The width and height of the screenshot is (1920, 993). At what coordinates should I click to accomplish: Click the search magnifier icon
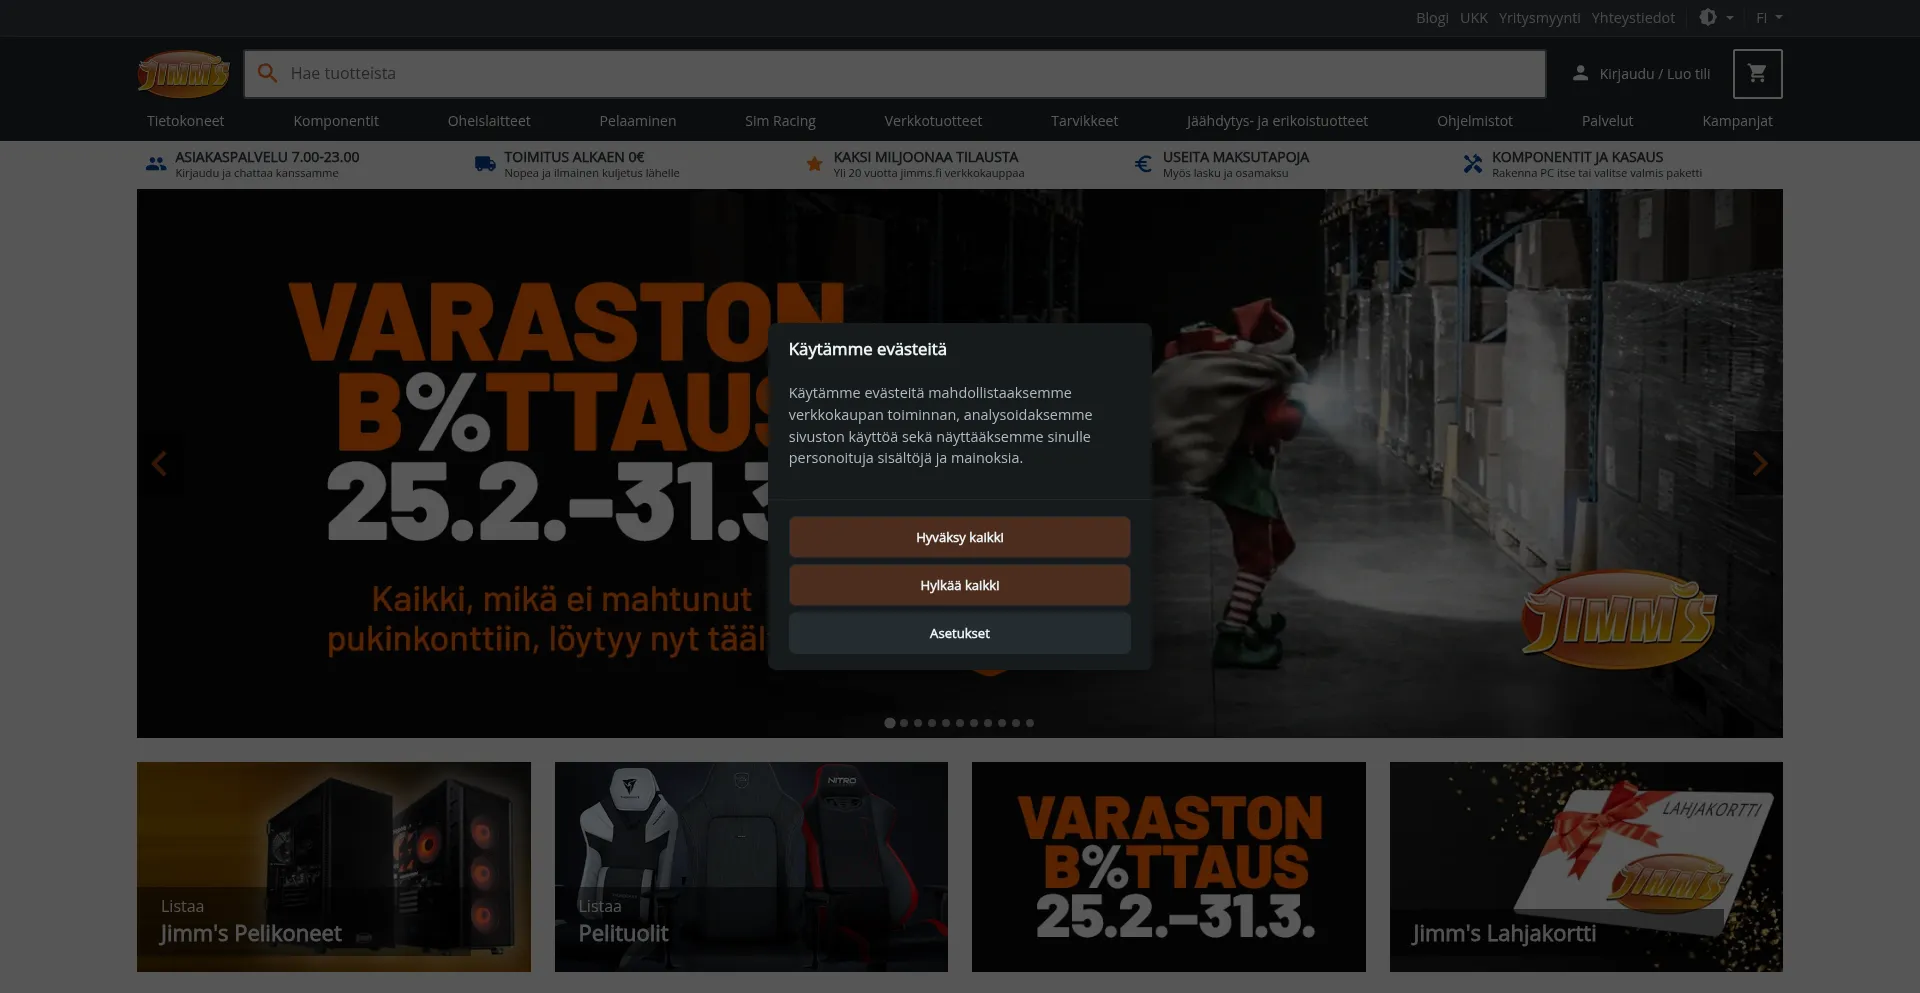(267, 73)
